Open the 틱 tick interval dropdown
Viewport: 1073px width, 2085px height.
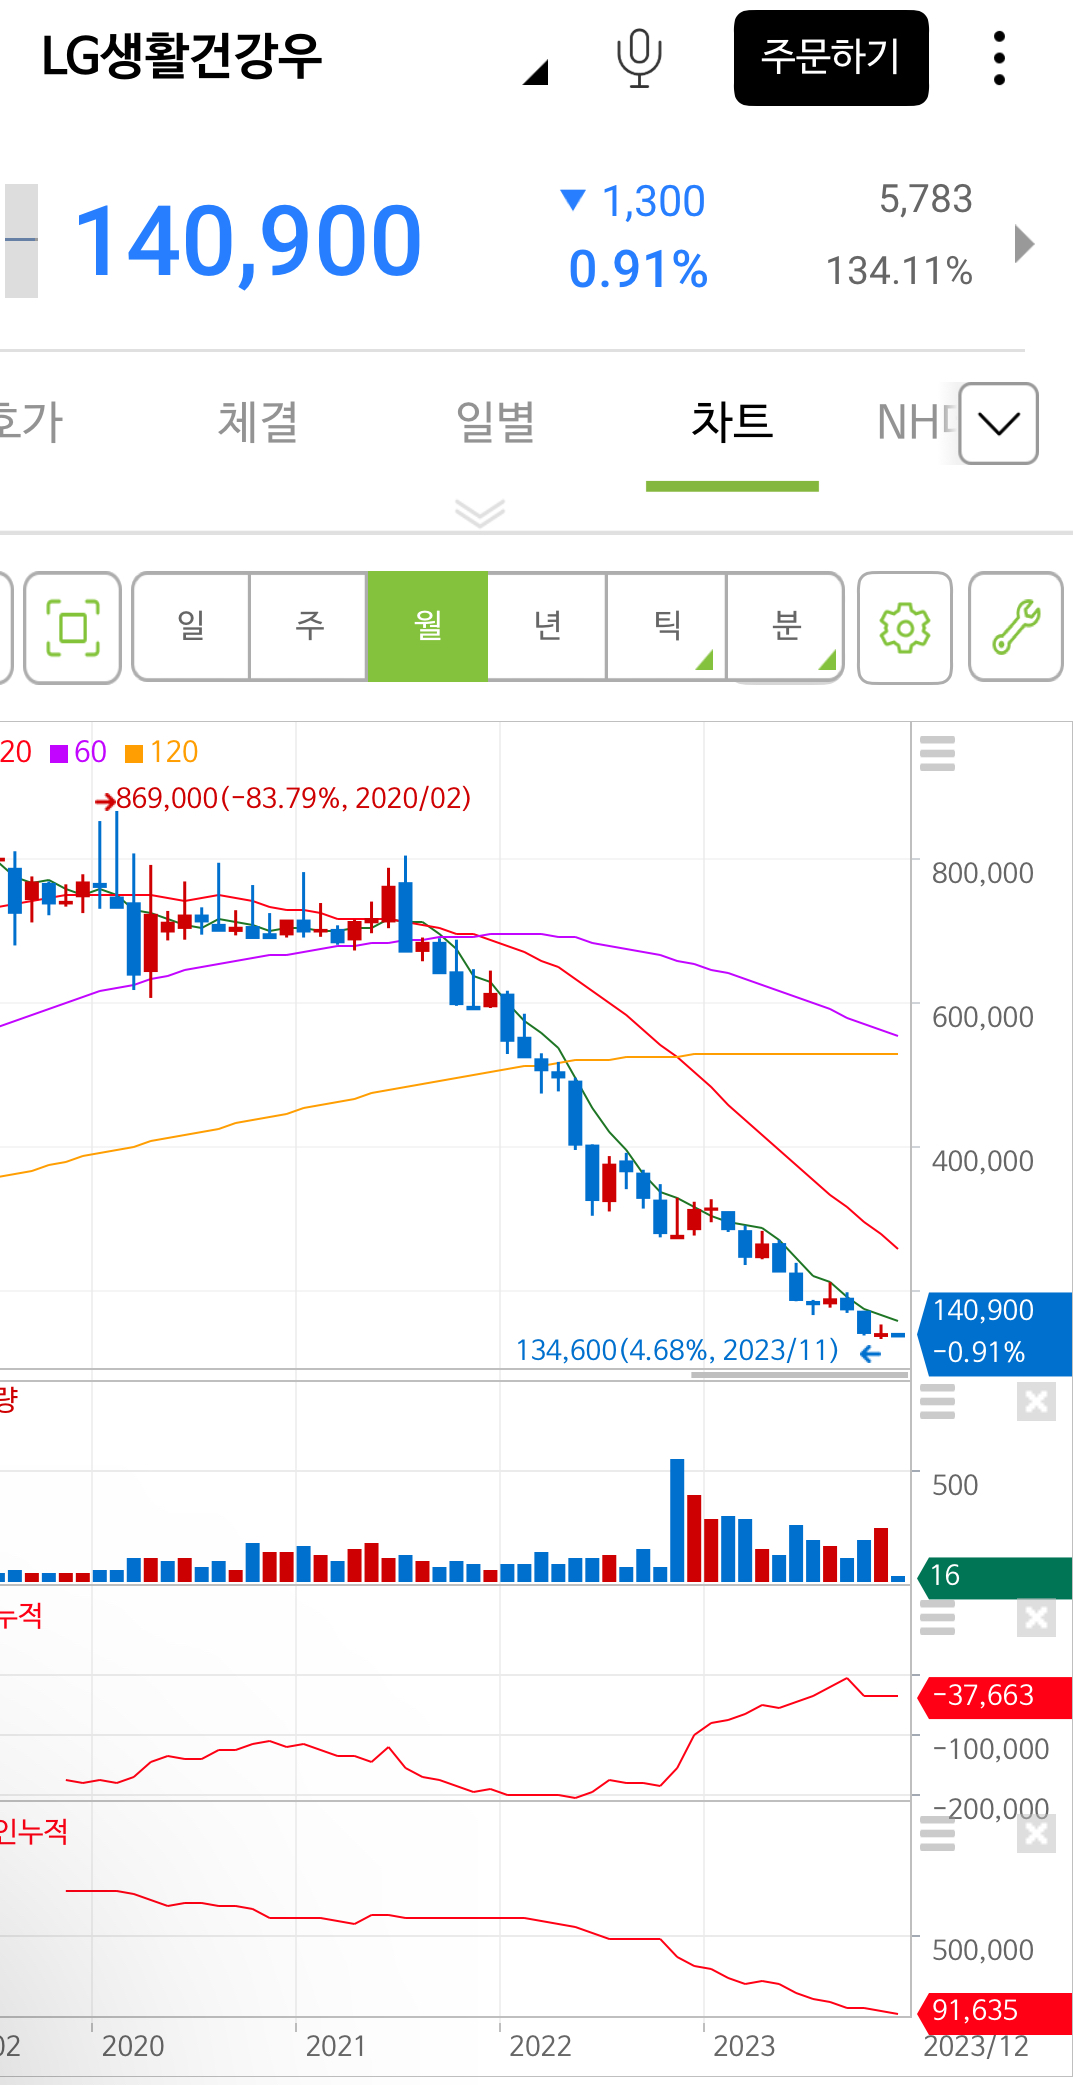[x=667, y=627]
